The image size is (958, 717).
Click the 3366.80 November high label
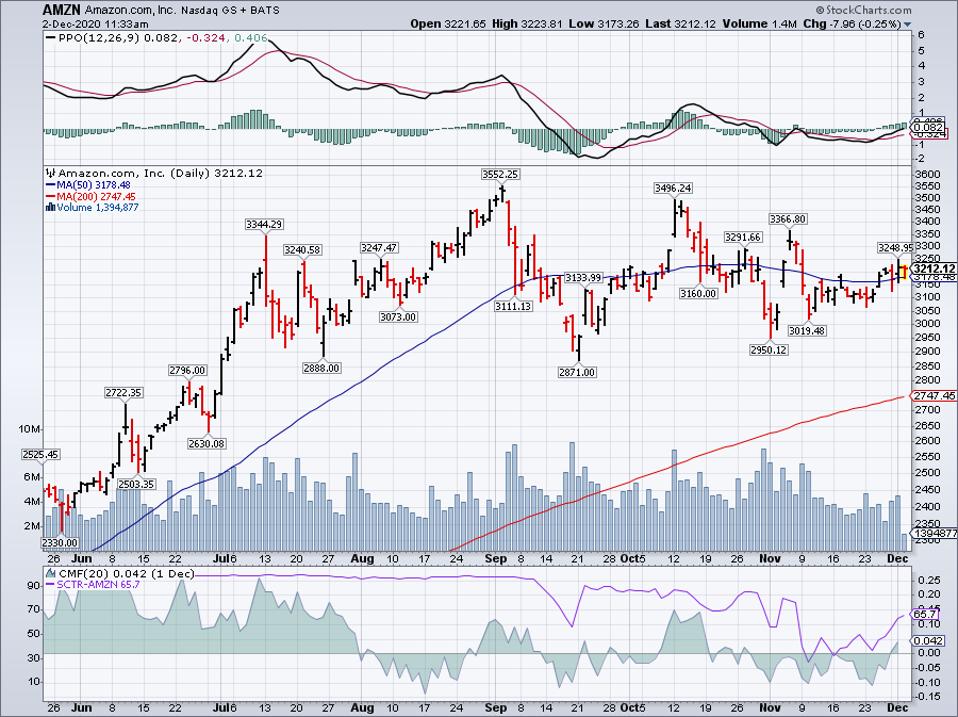788,219
